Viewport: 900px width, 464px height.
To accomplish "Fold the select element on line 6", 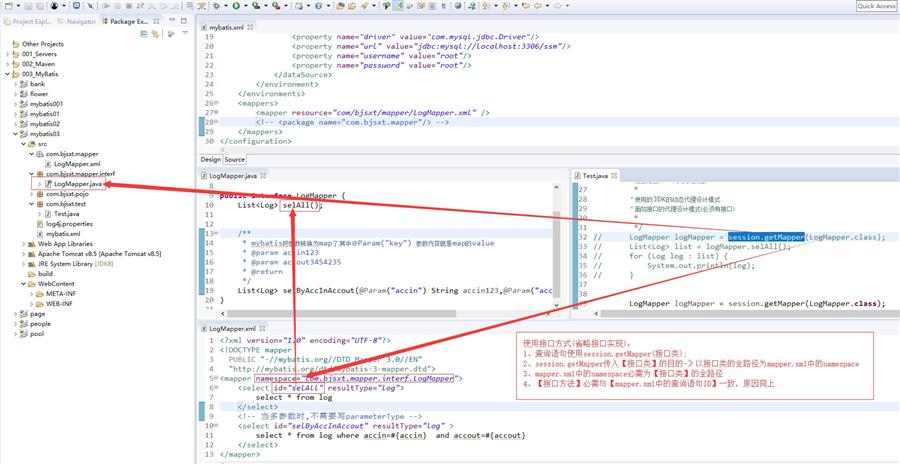I will tap(216, 388).
